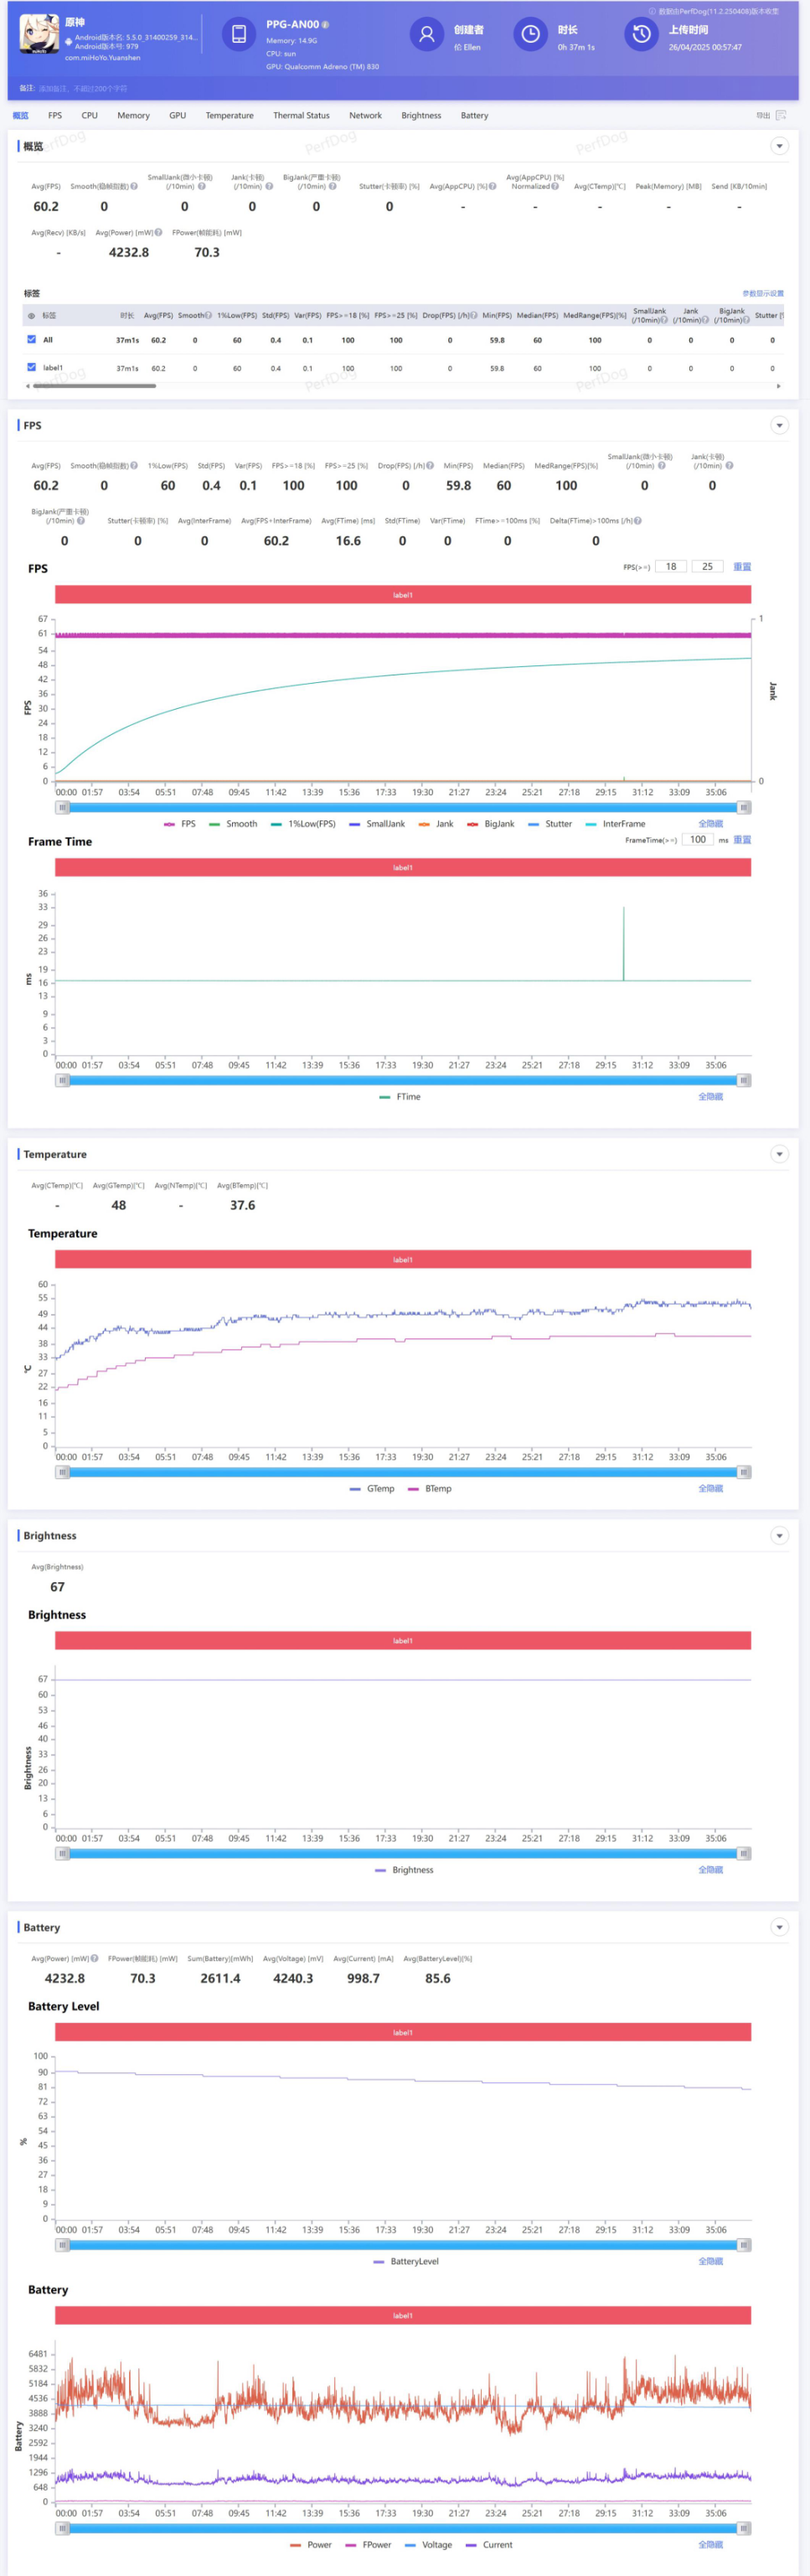Click 全隐藏 hide all under Temperature chart
This screenshot has width=810, height=2576.
click(x=710, y=1489)
